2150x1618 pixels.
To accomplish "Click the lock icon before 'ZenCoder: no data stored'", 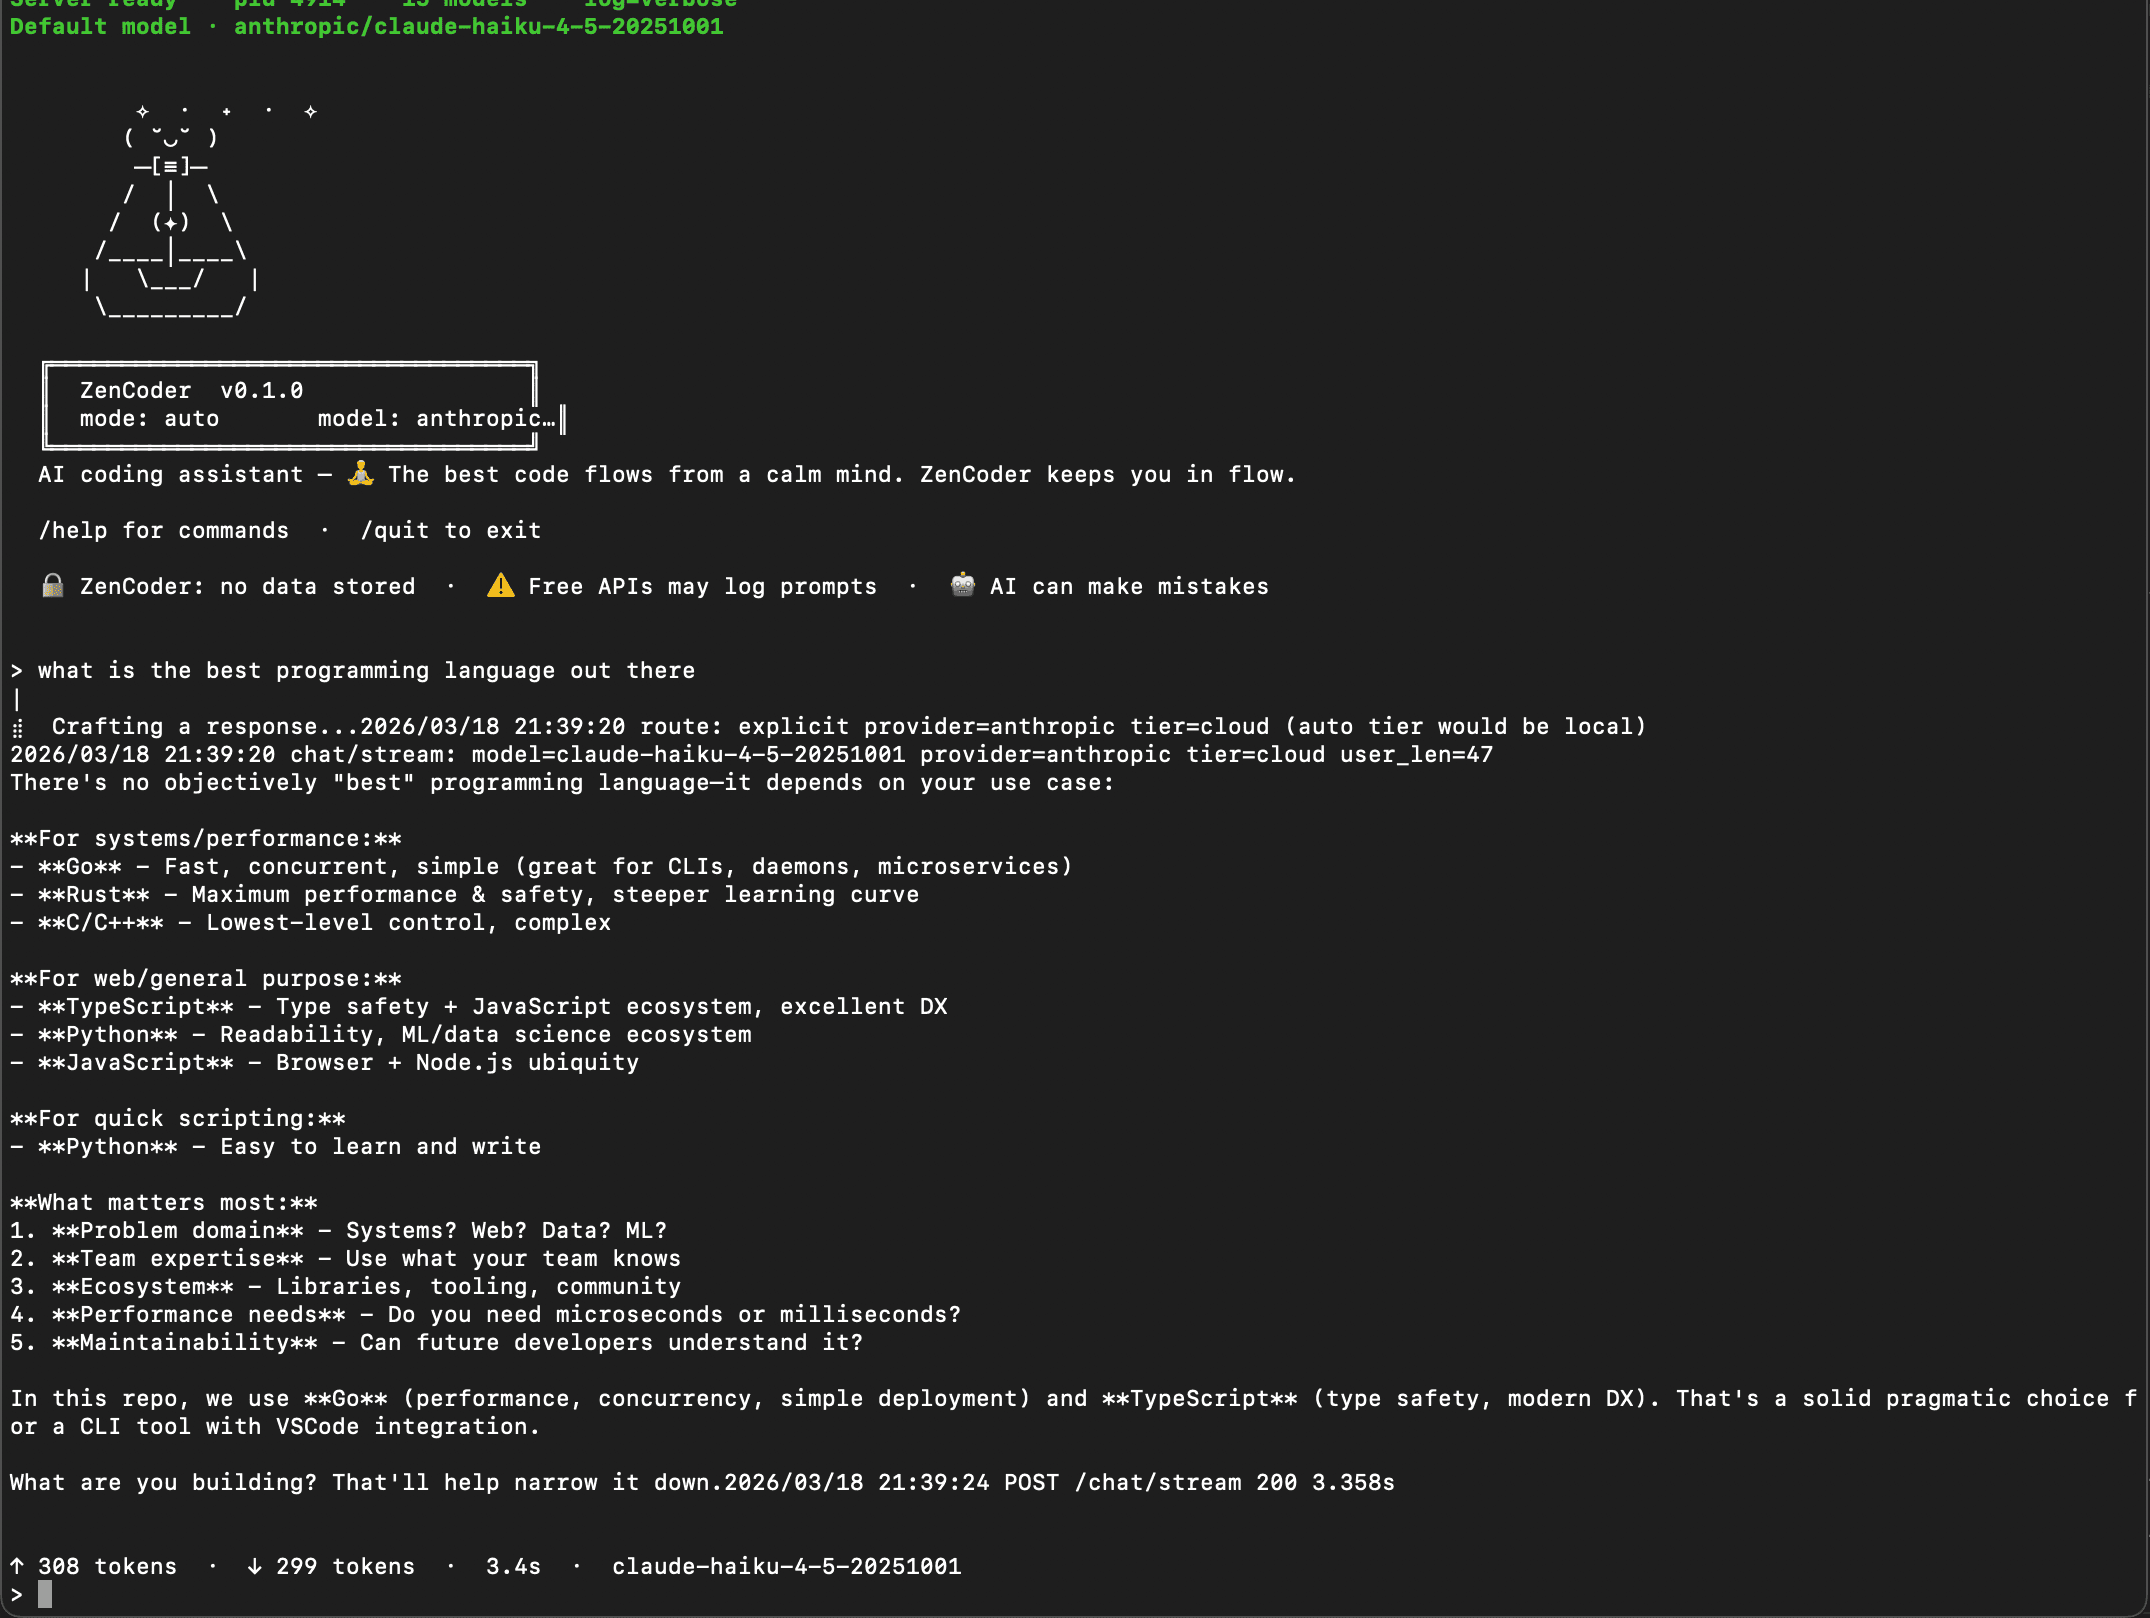I will point(52,586).
